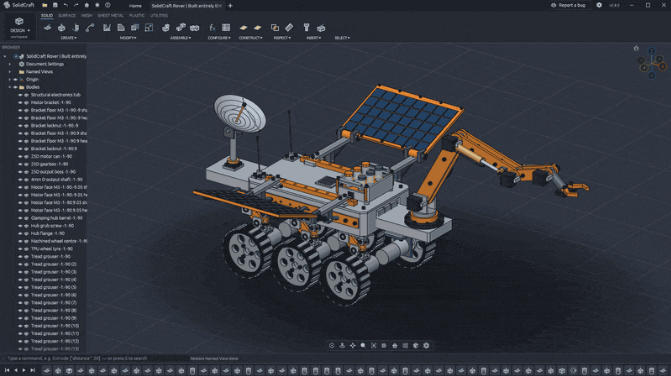671x376 pixels.
Task: Click the Redo arrow in the title bar
Action: pos(76,6)
